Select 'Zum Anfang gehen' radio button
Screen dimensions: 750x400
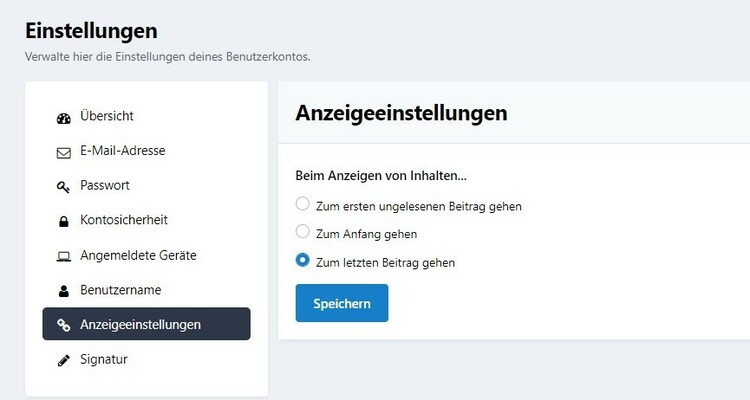click(x=303, y=233)
